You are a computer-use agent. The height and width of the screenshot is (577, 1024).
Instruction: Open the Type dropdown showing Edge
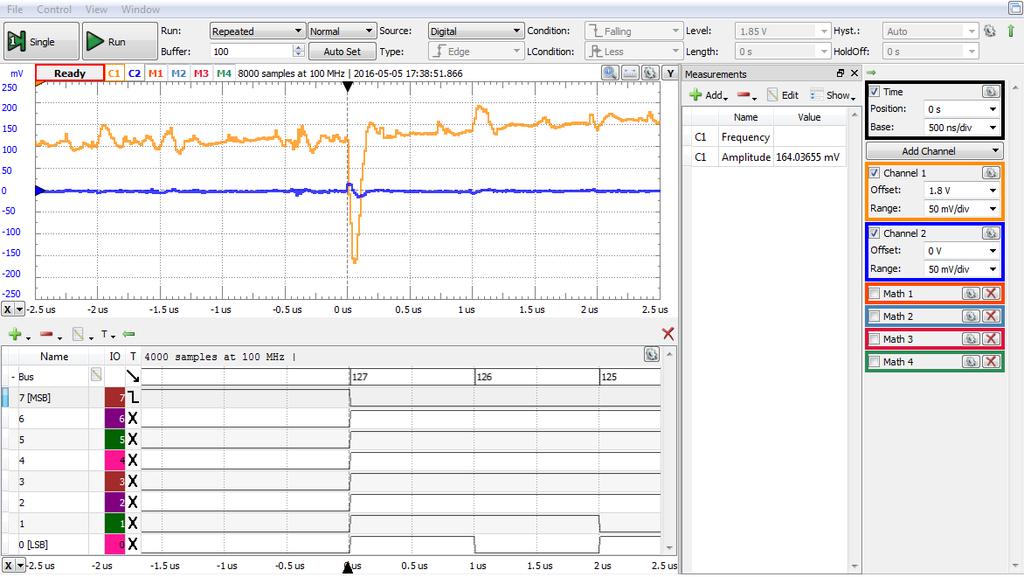pos(475,51)
